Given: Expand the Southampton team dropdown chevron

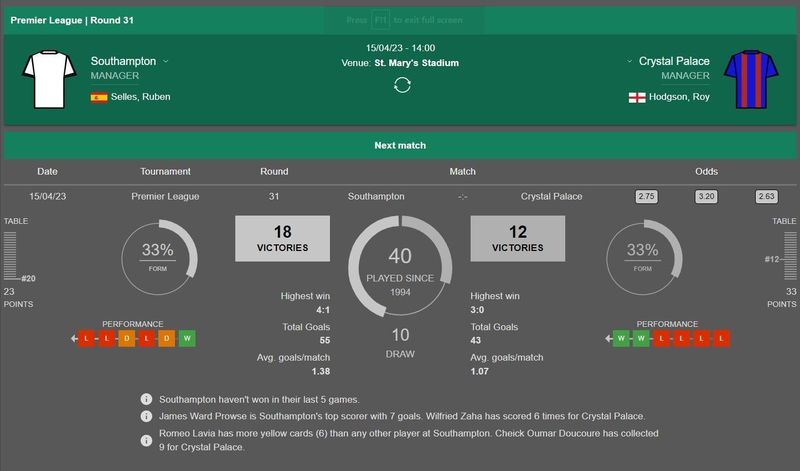Looking at the screenshot, I should pyautogui.click(x=166, y=61).
